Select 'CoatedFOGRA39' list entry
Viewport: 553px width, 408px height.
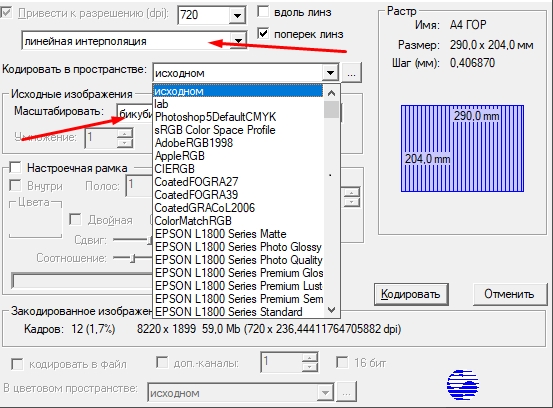click(196, 195)
